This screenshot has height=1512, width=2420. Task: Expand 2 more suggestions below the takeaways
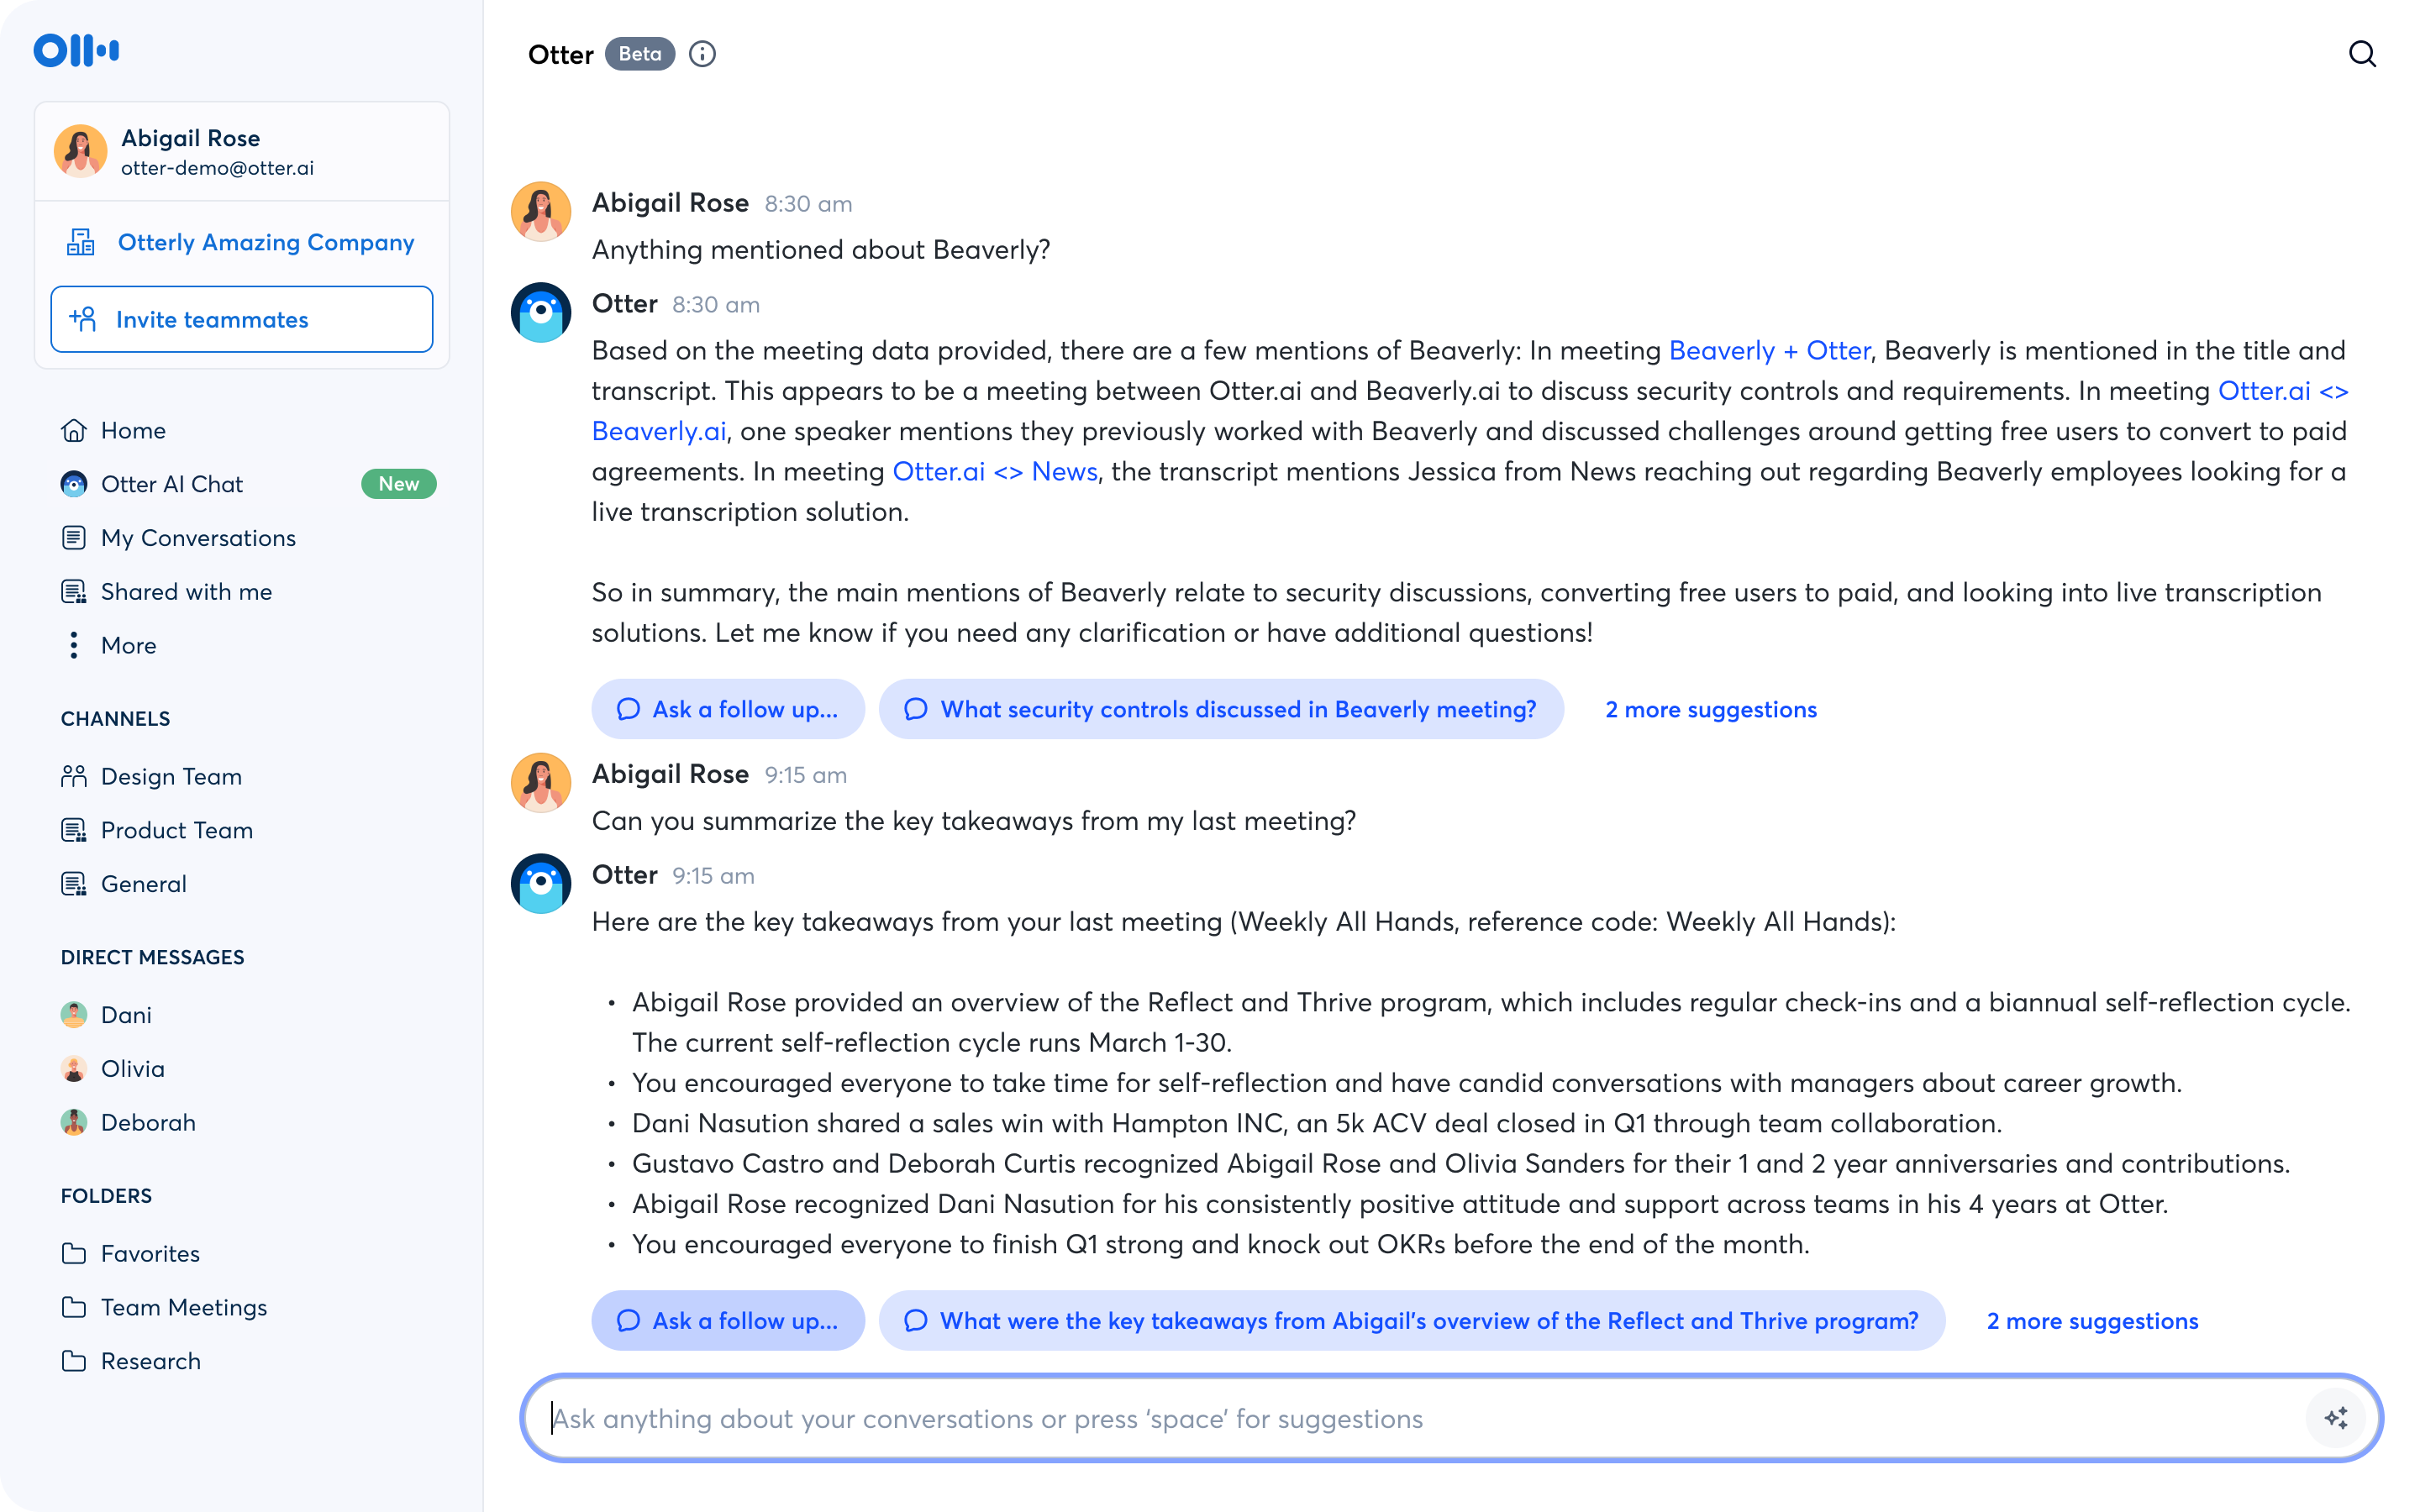[2093, 1320]
